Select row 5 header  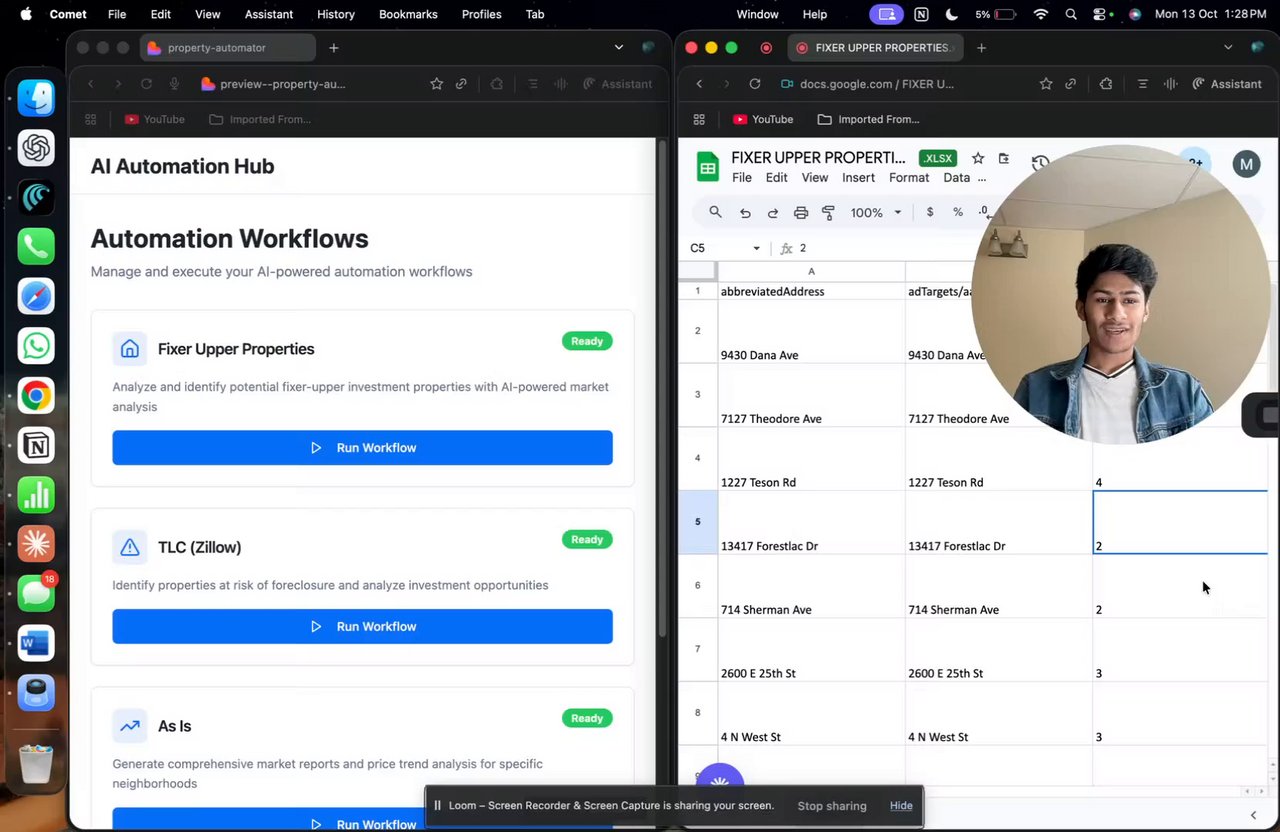coord(698,522)
